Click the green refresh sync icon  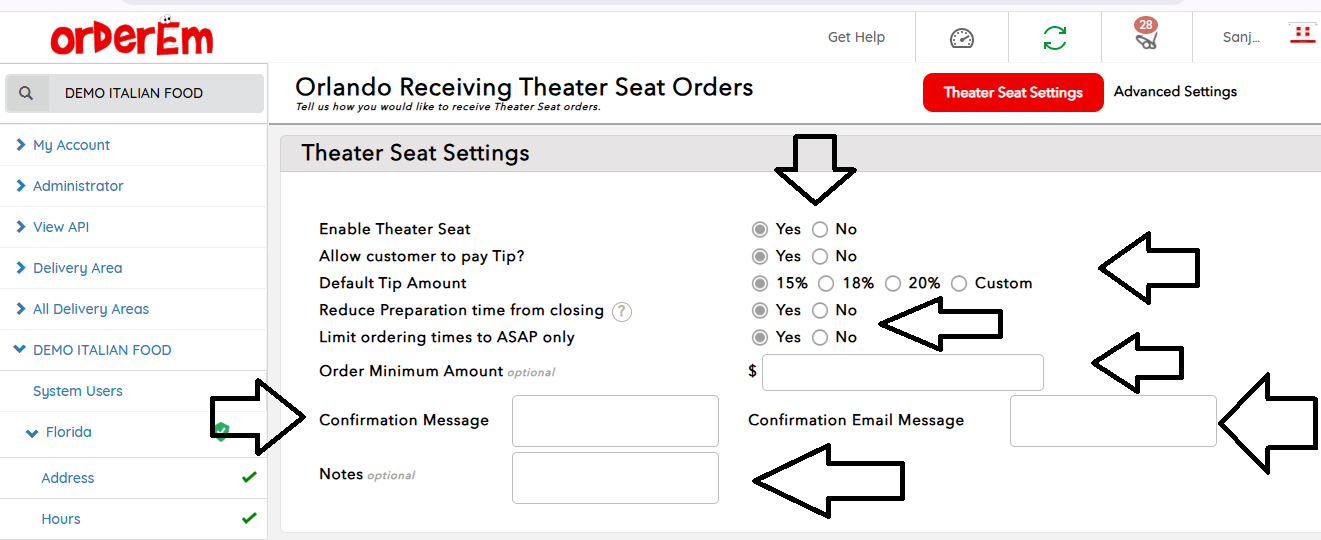point(1054,38)
